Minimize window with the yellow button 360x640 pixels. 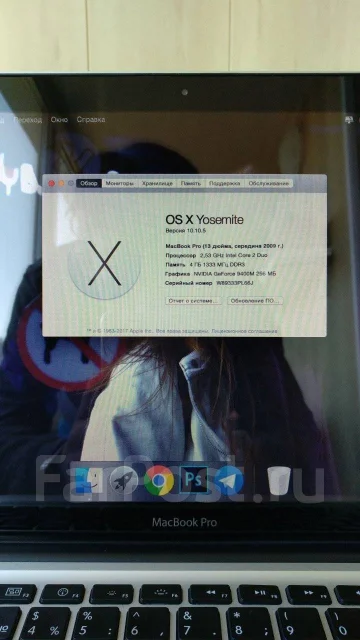61,183
